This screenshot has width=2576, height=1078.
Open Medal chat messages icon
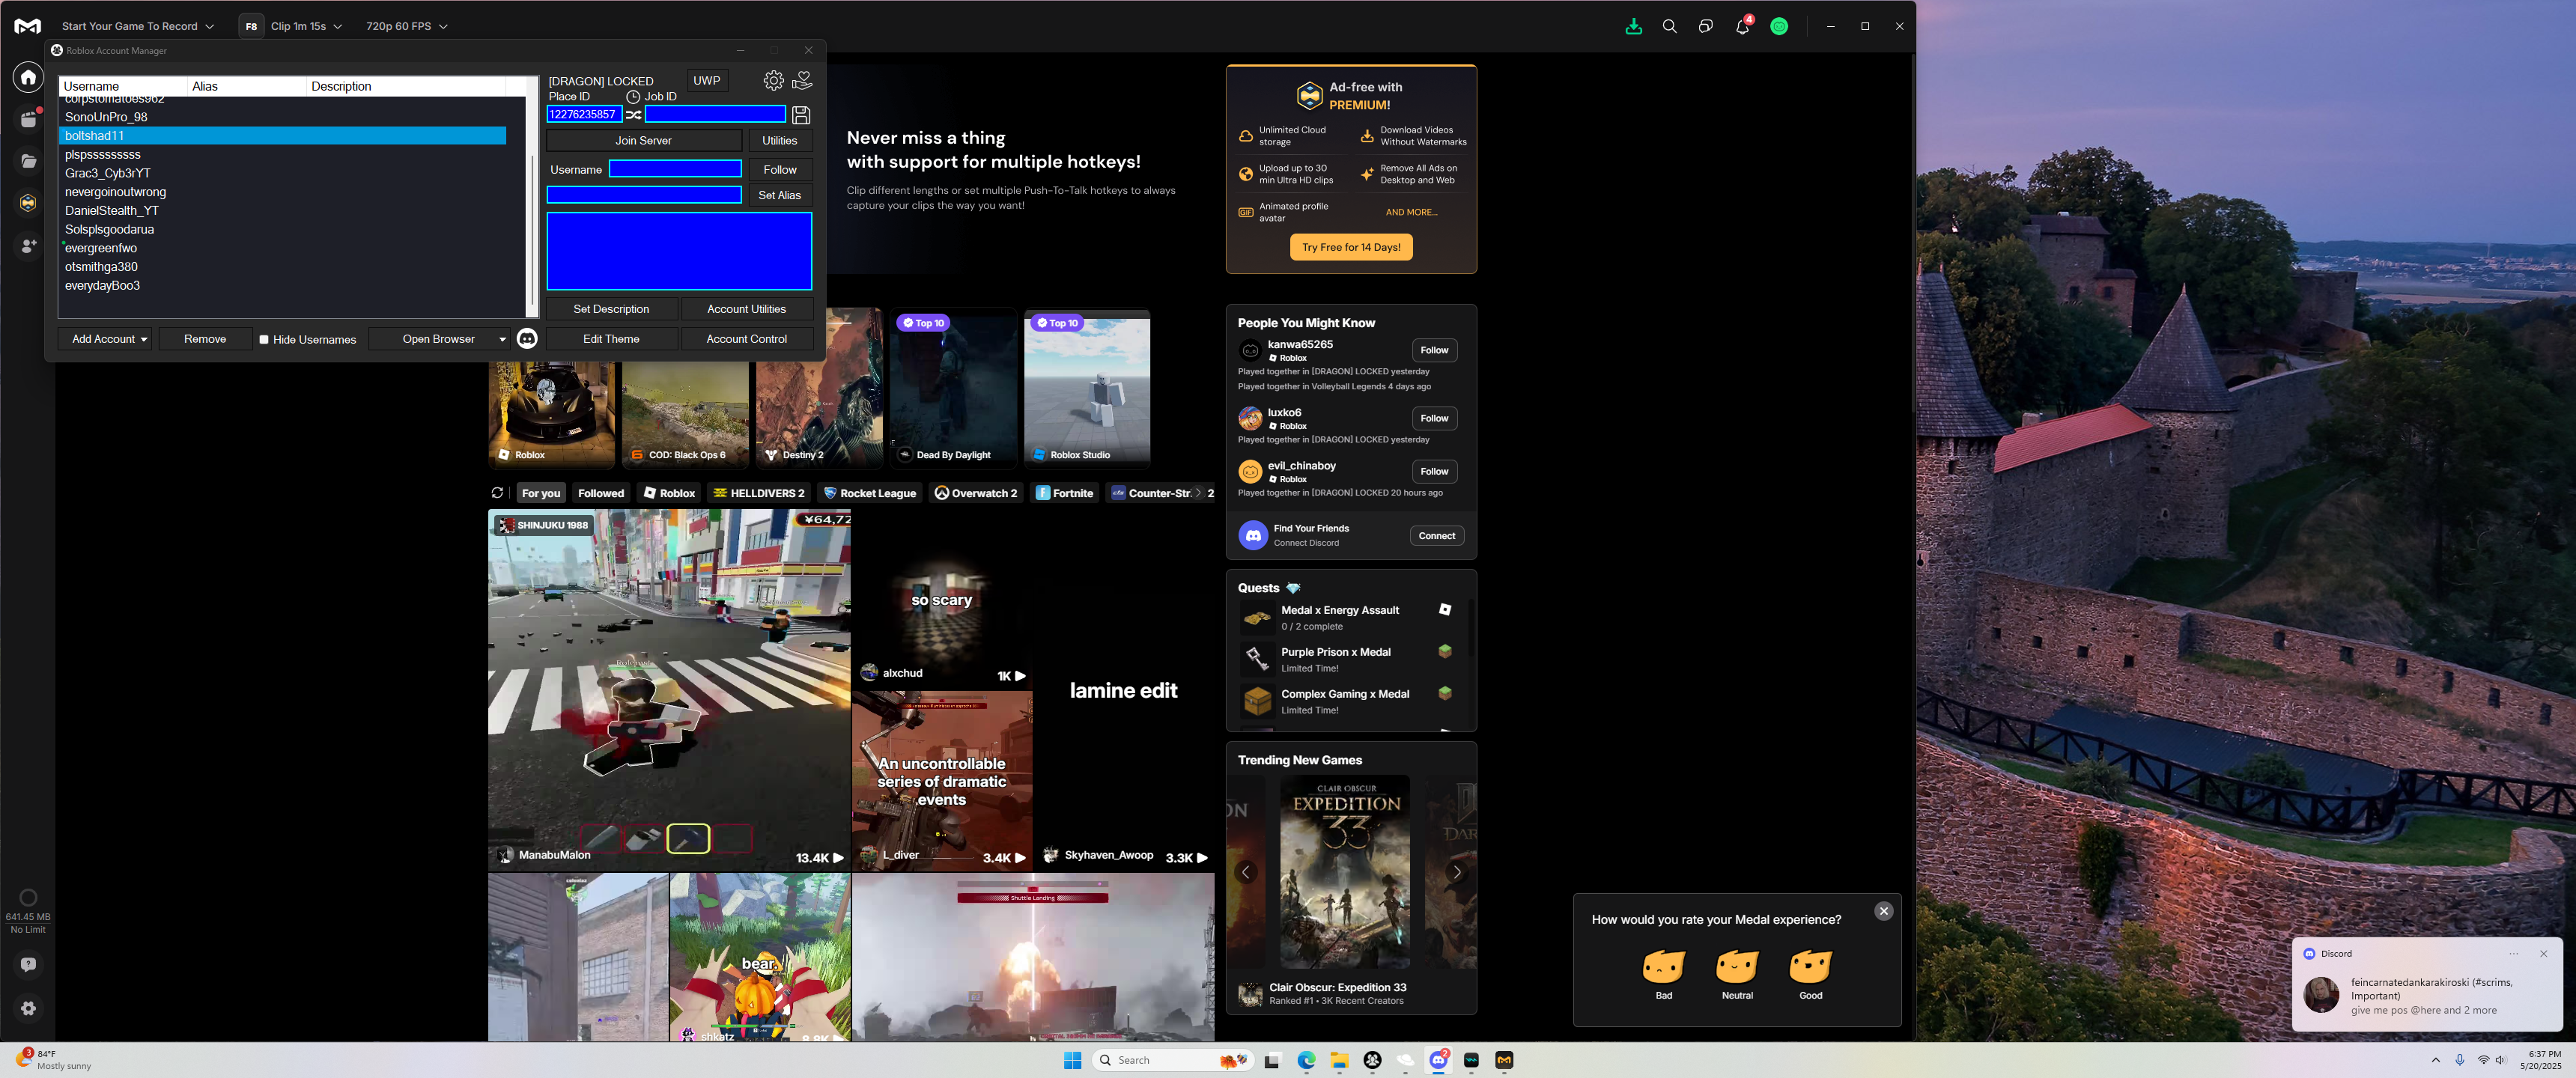coord(1706,27)
